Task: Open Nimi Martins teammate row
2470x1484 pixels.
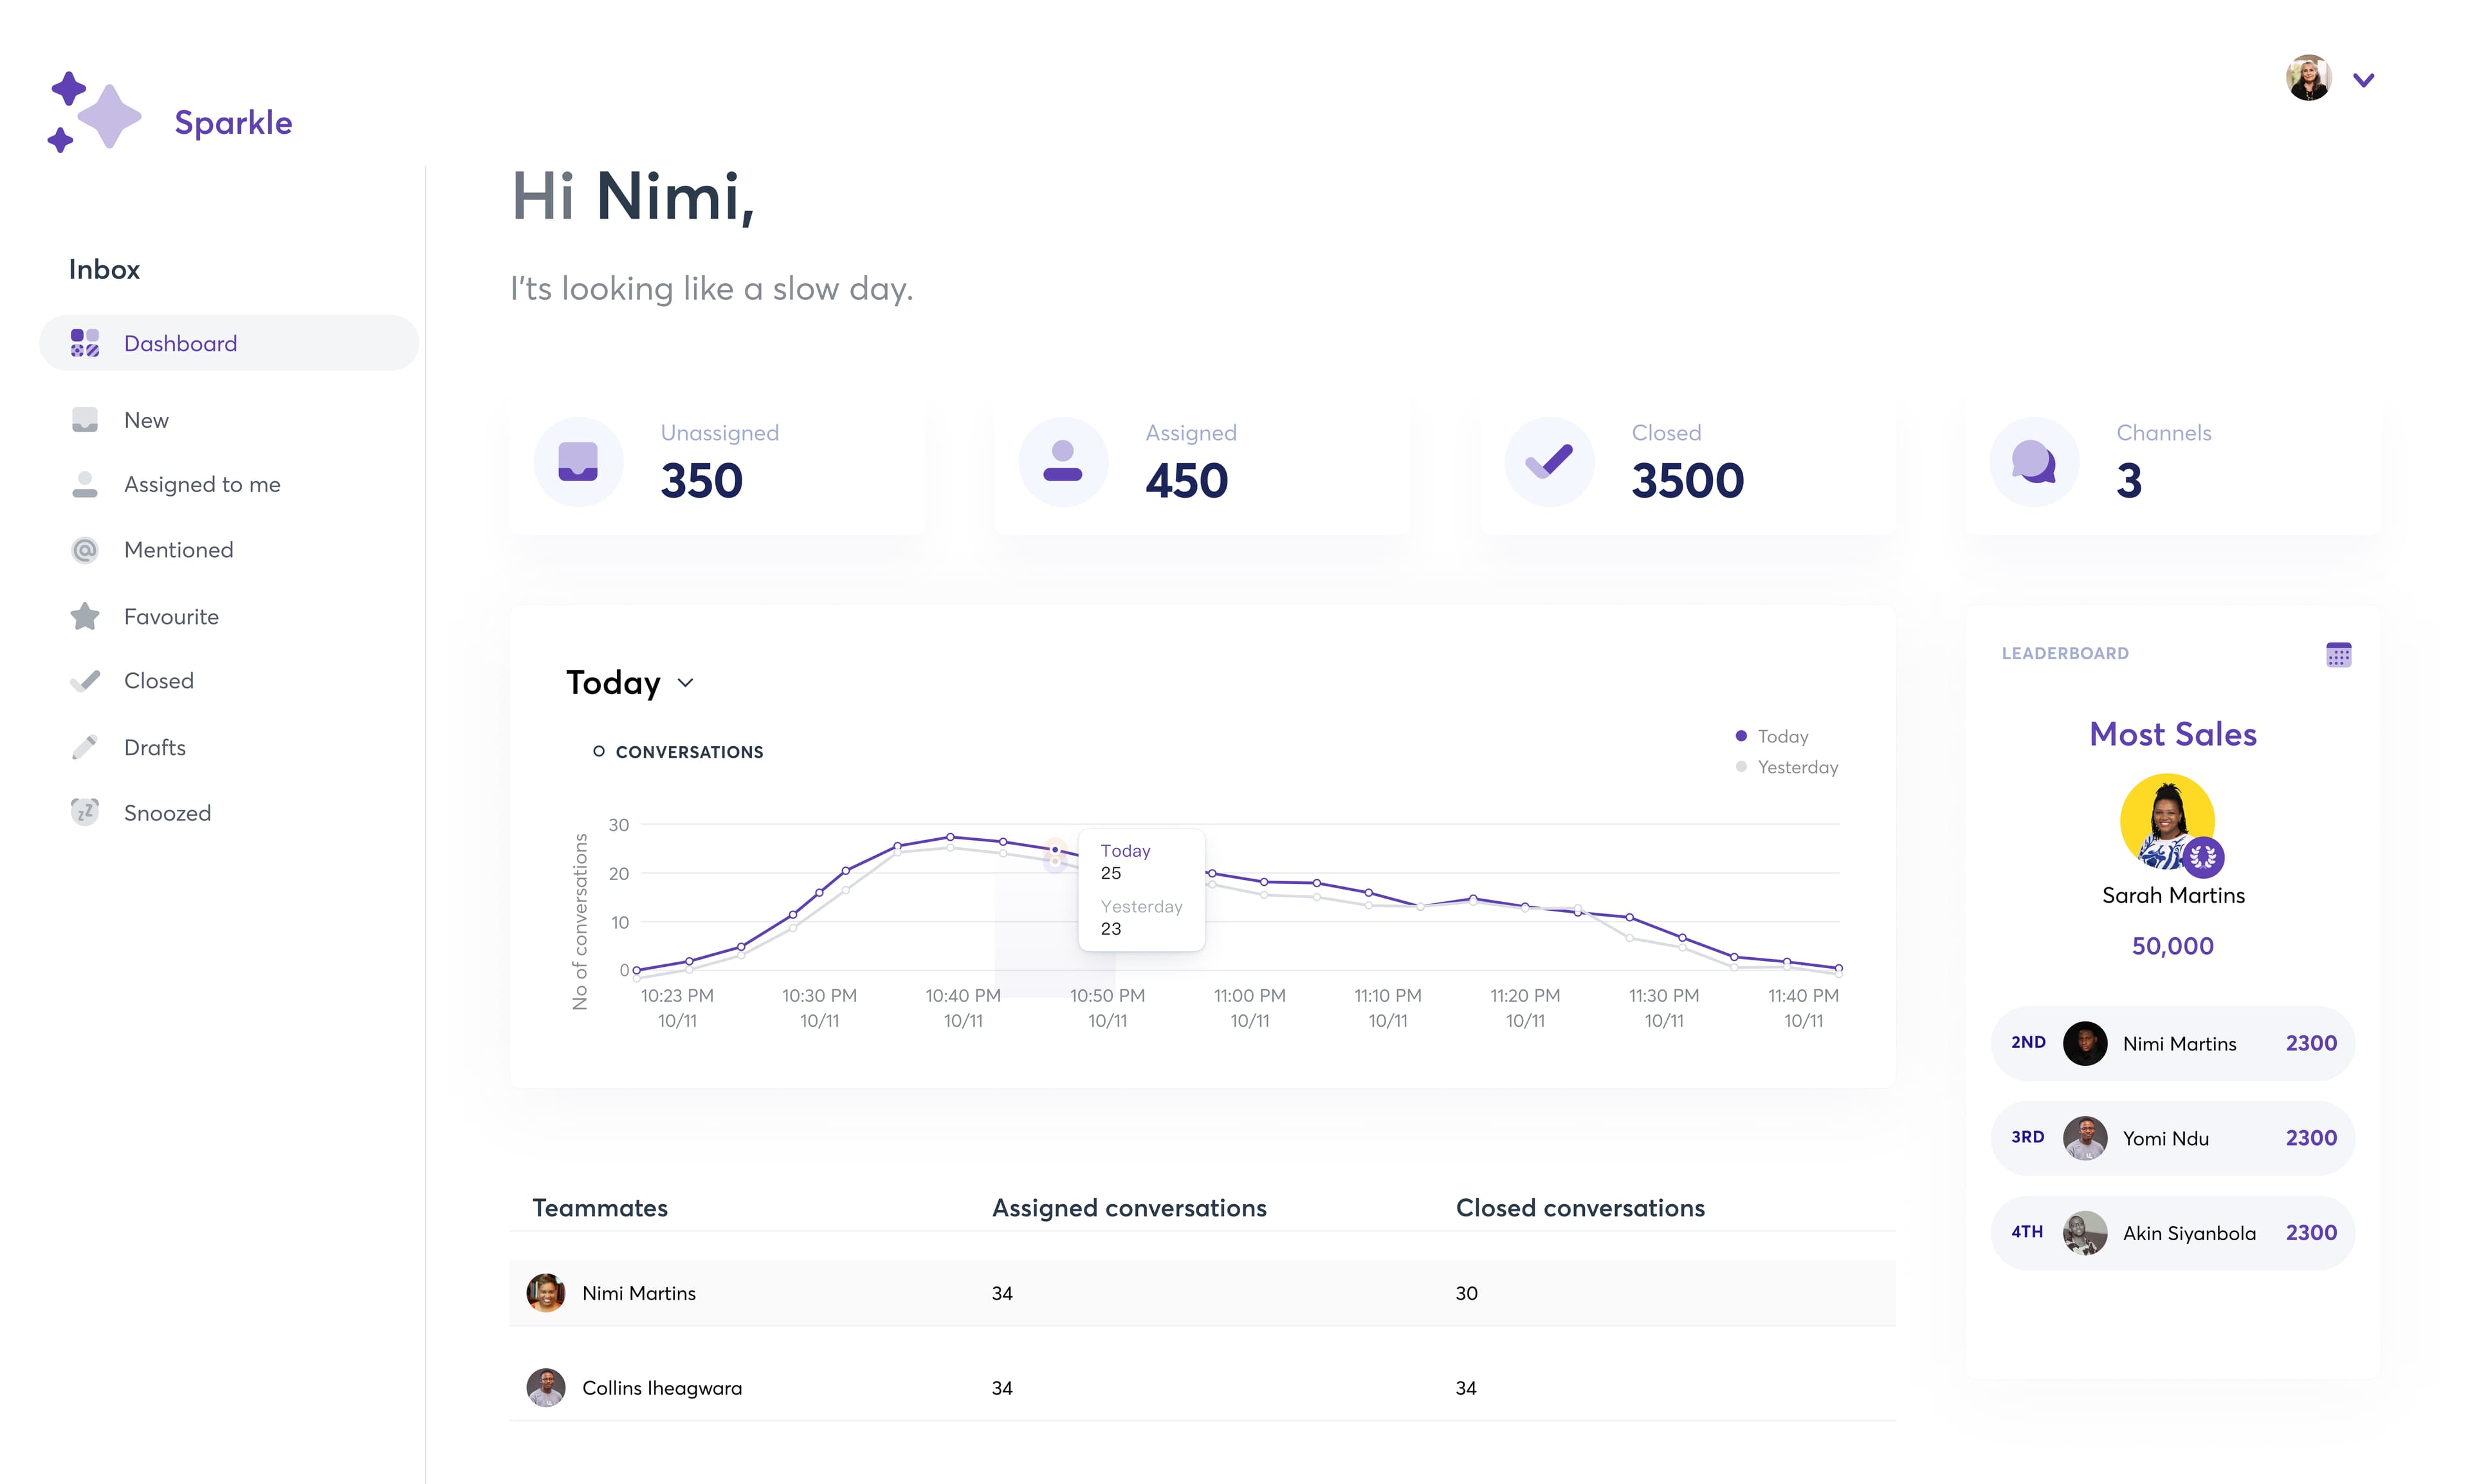Action: tap(638, 1293)
